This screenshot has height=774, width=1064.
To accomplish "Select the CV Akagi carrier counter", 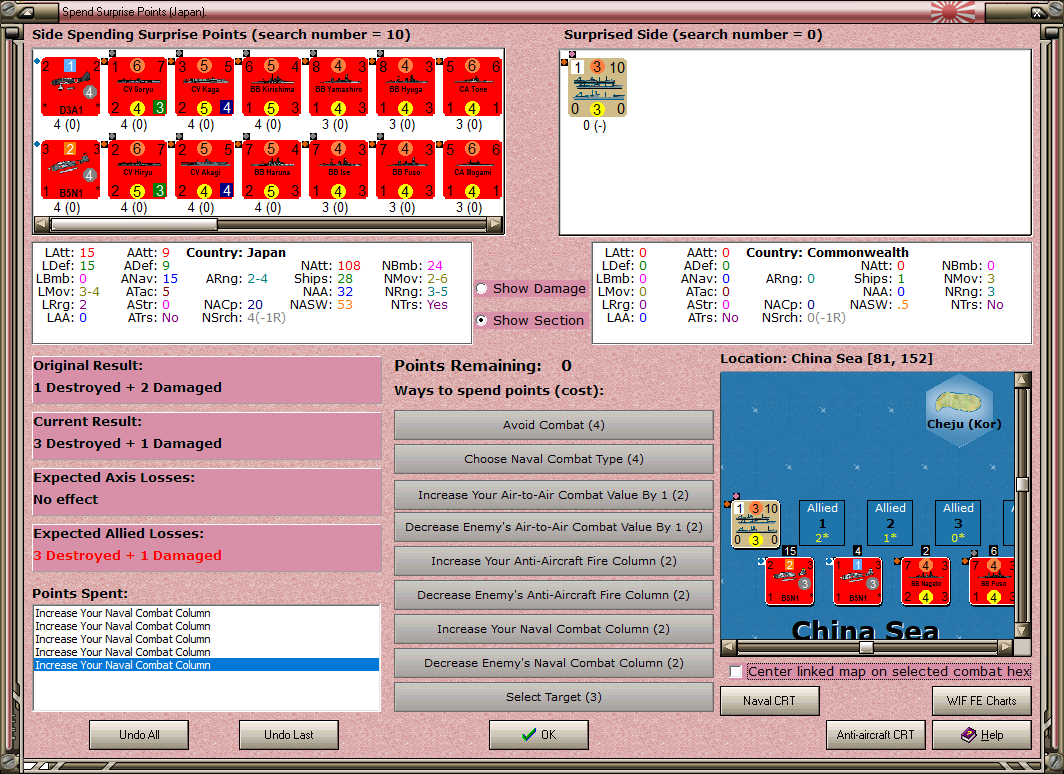I will pyautogui.click(x=205, y=170).
